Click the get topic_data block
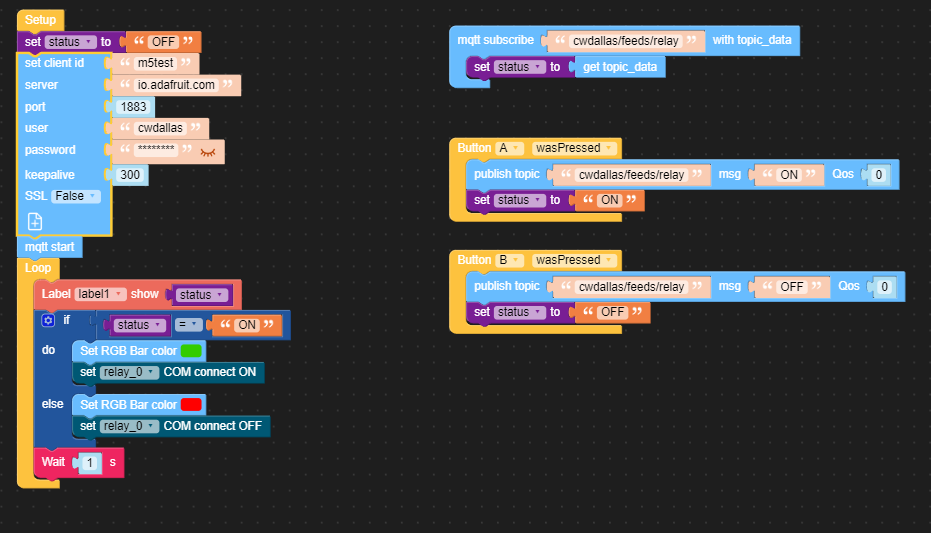The height and width of the screenshot is (533, 931). 619,67
